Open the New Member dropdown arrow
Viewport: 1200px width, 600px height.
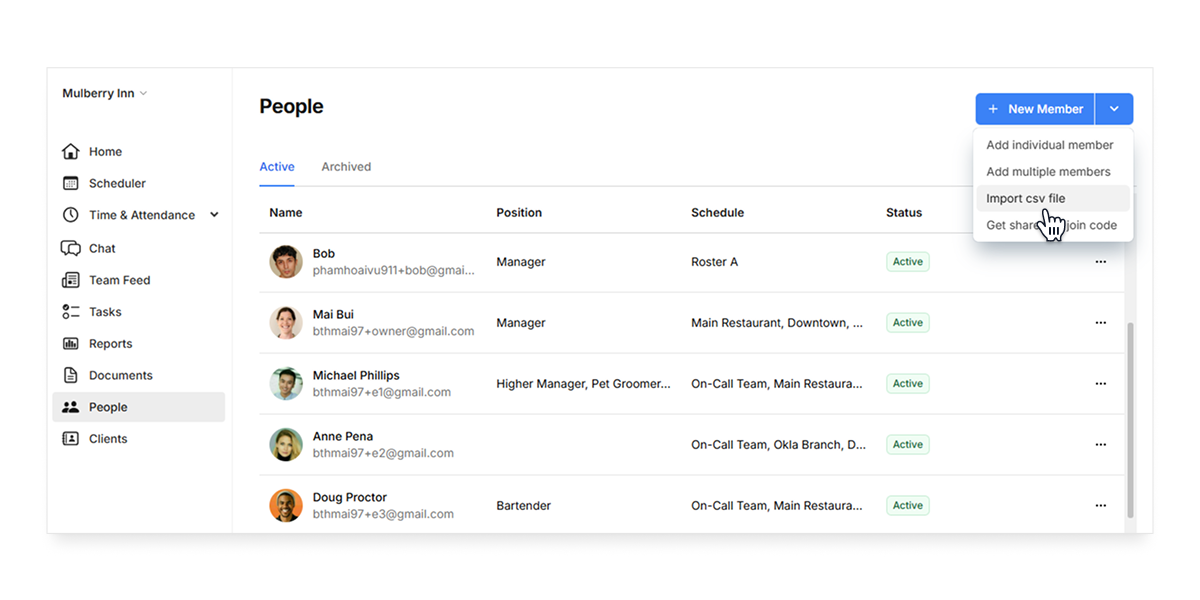pyautogui.click(x=1114, y=108)
